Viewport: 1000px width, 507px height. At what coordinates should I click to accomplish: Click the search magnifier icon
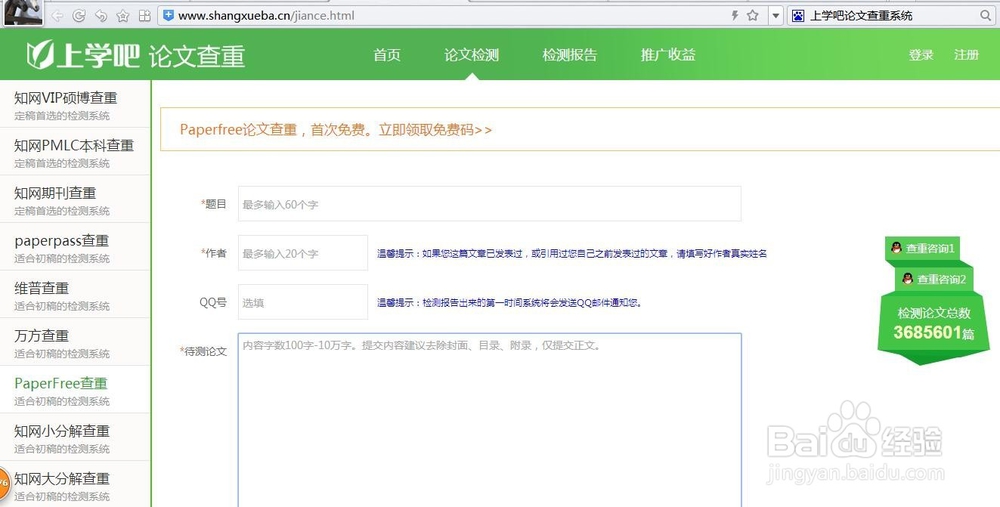985,16
